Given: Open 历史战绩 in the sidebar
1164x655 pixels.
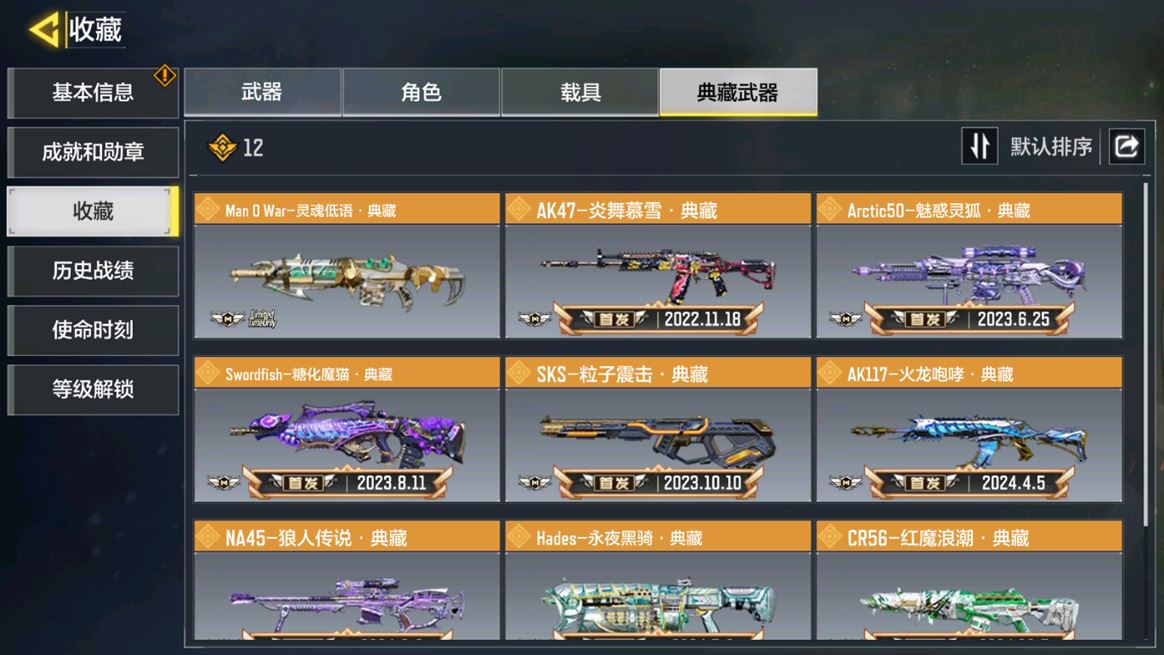Looking at the screenshot, I should 93,271.
